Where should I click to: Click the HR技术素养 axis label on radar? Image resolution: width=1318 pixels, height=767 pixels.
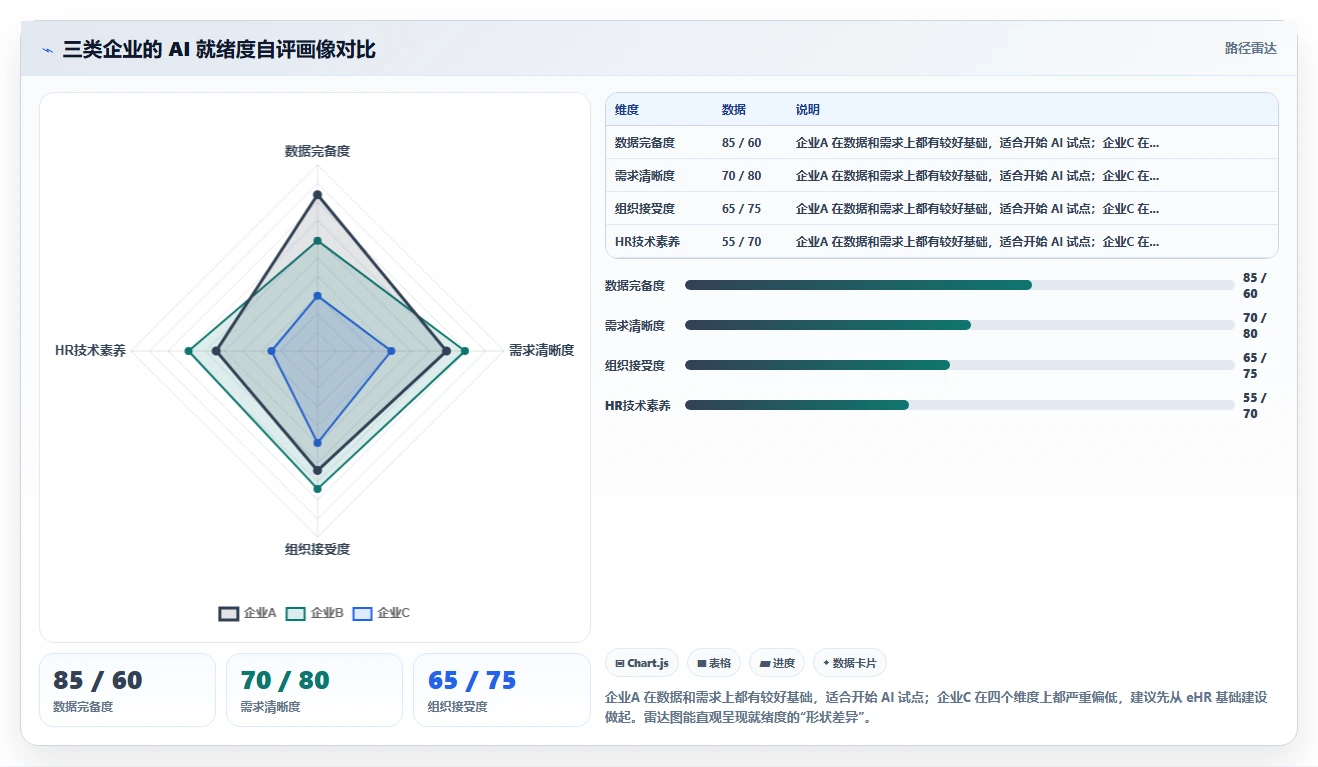pyautogui.click(x=91, y=350)
